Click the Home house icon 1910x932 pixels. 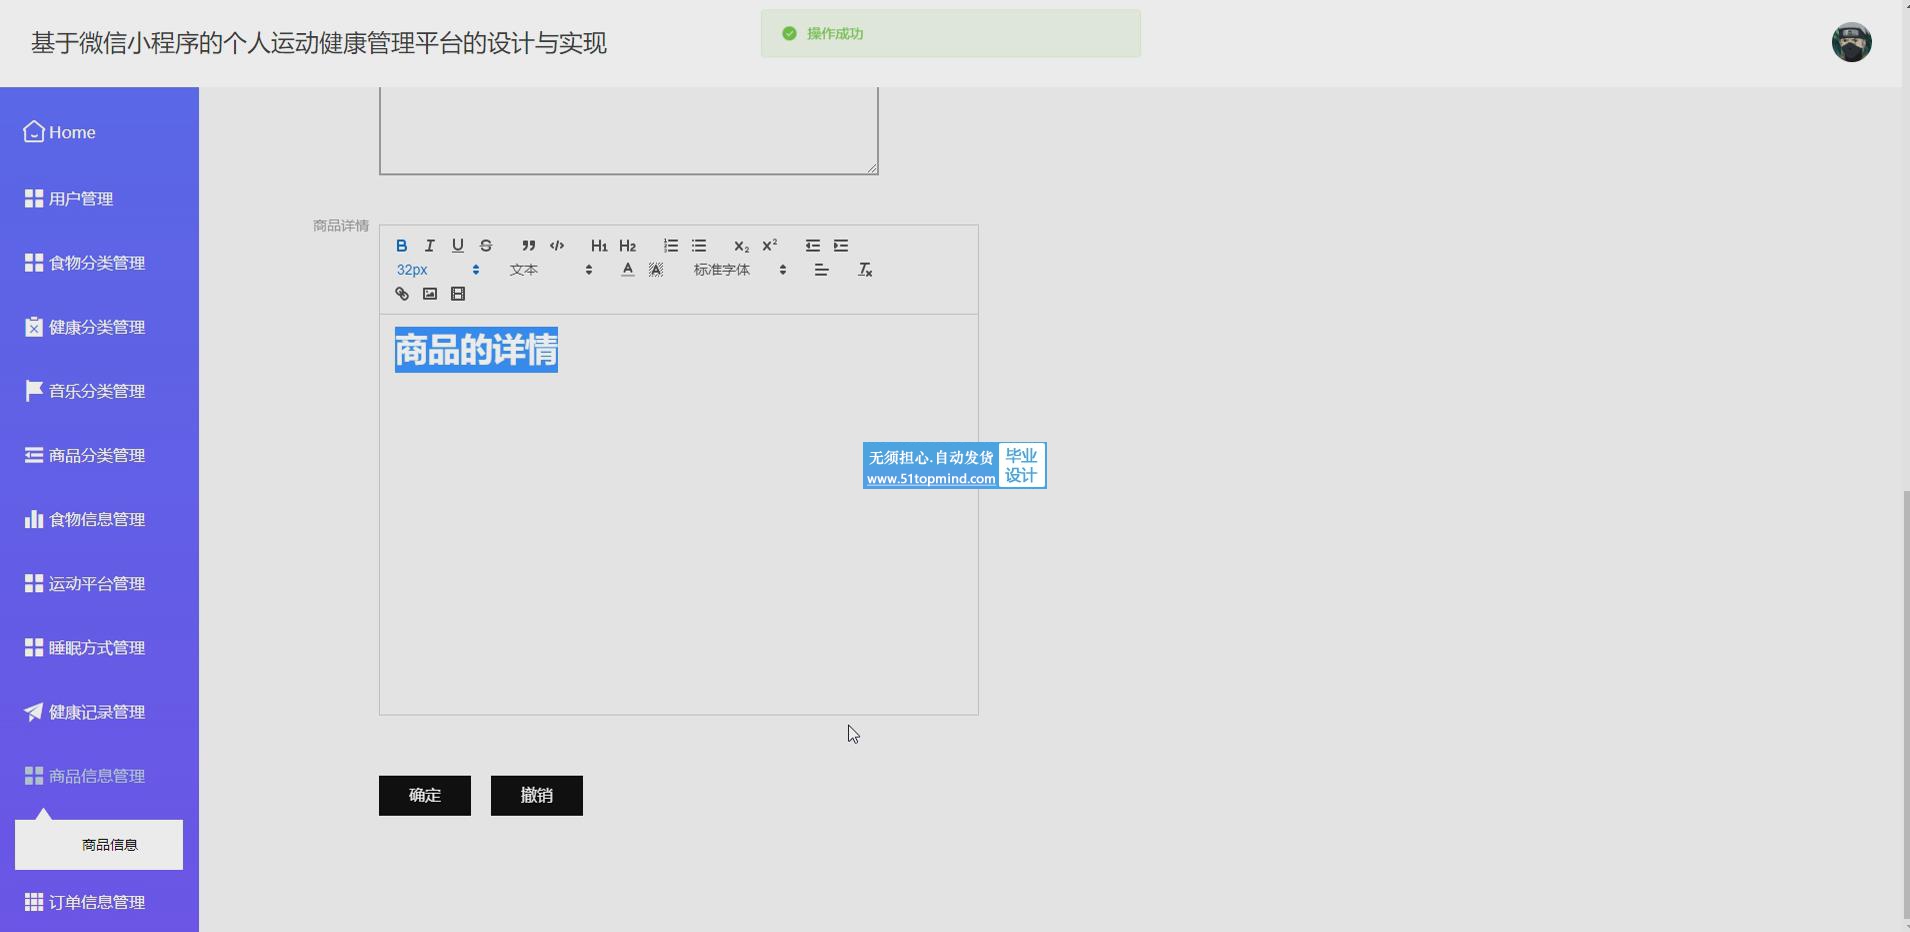pyautogui.click(x=34, y=132)
